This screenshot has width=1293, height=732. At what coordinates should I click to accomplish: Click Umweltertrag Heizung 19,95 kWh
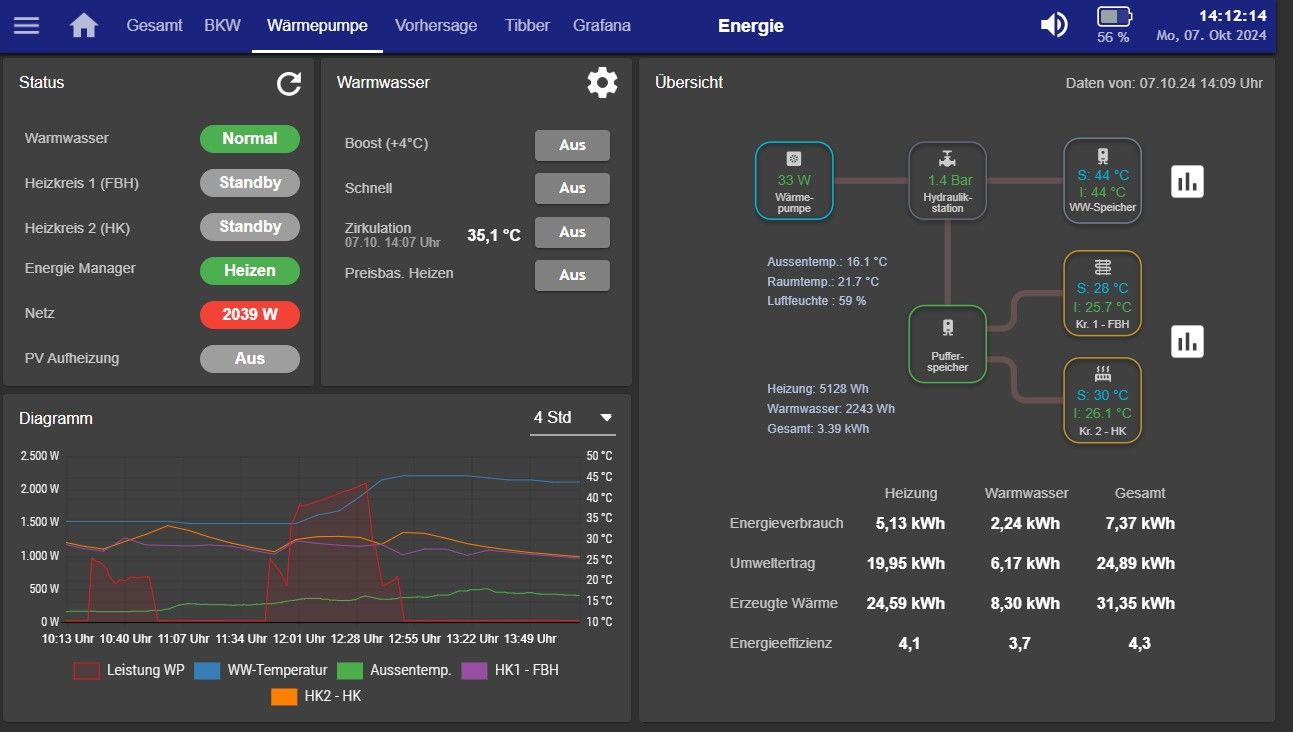906,563
